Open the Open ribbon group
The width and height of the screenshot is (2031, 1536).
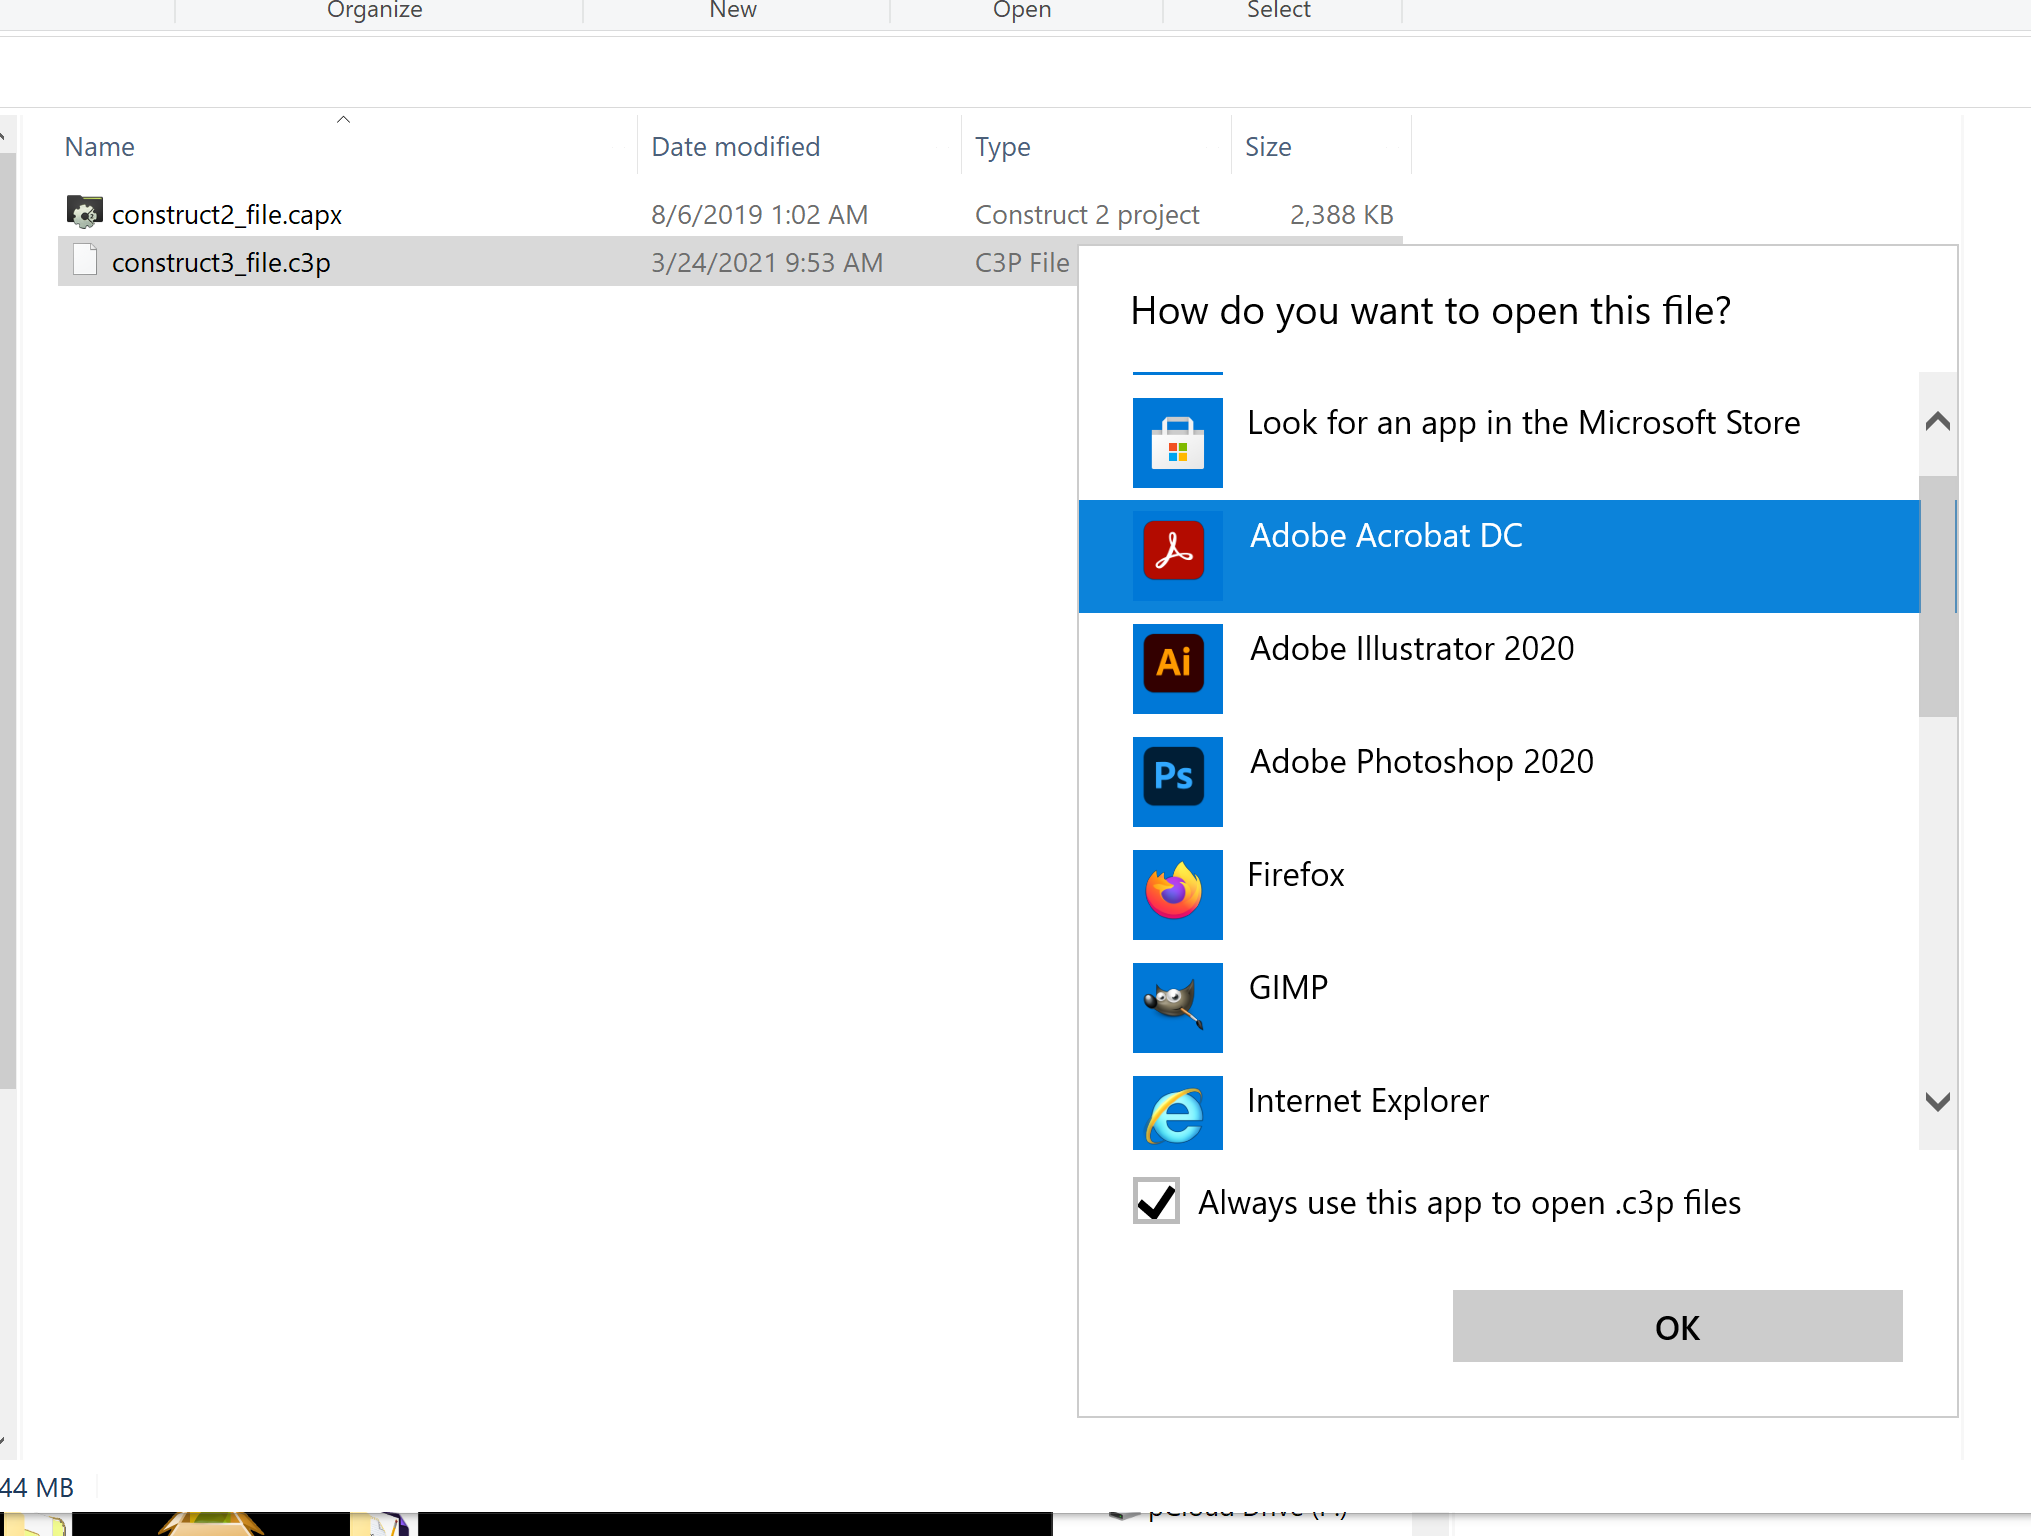click(x=1022, y=10)
